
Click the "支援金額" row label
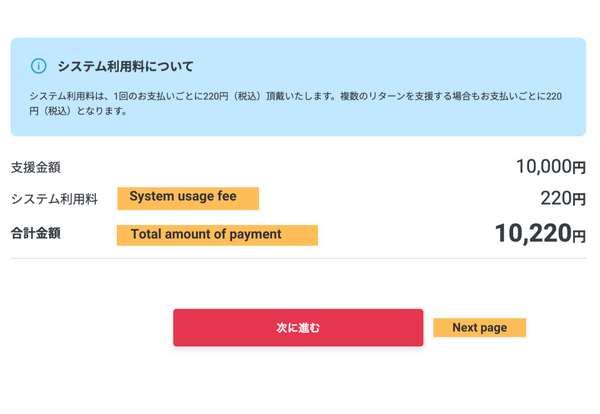pyautogui.click(x=36, y=167)
